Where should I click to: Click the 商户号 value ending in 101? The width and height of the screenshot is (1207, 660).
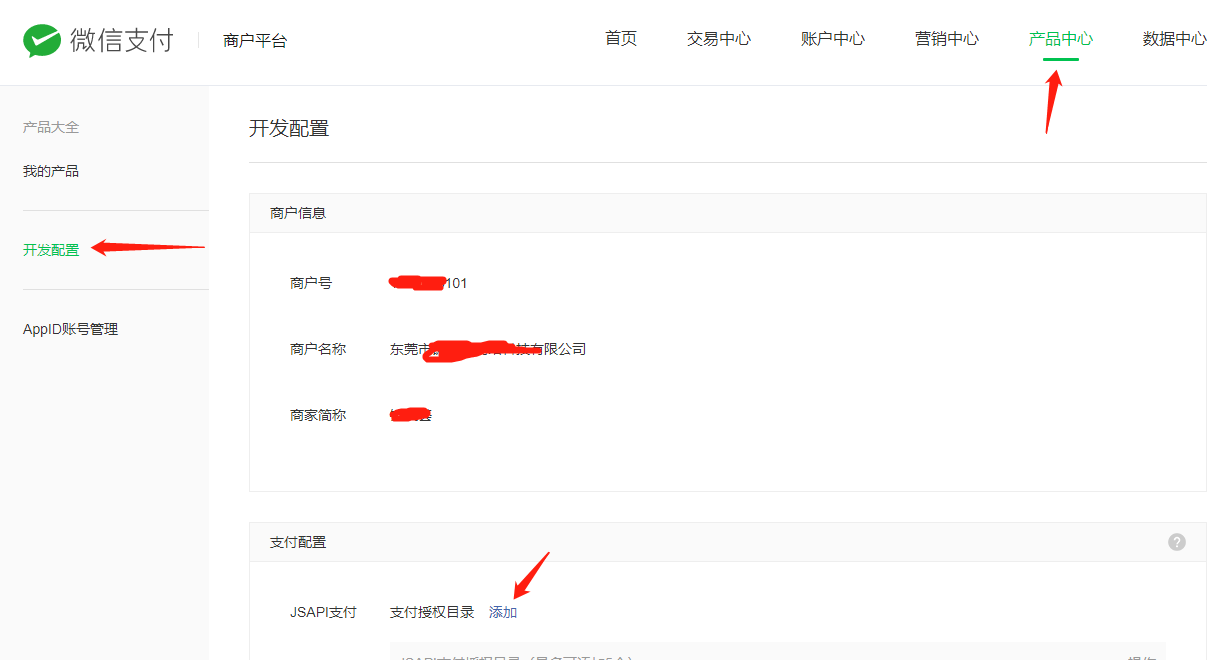pos(429,283)
